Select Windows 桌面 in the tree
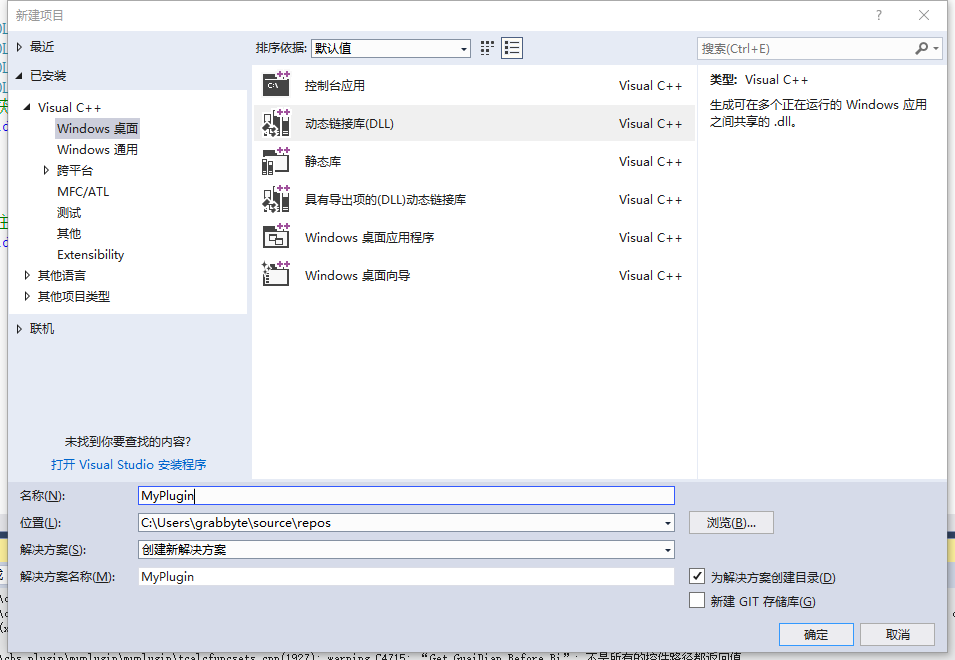The image size is (955, 660). click(x=97, y=128)
